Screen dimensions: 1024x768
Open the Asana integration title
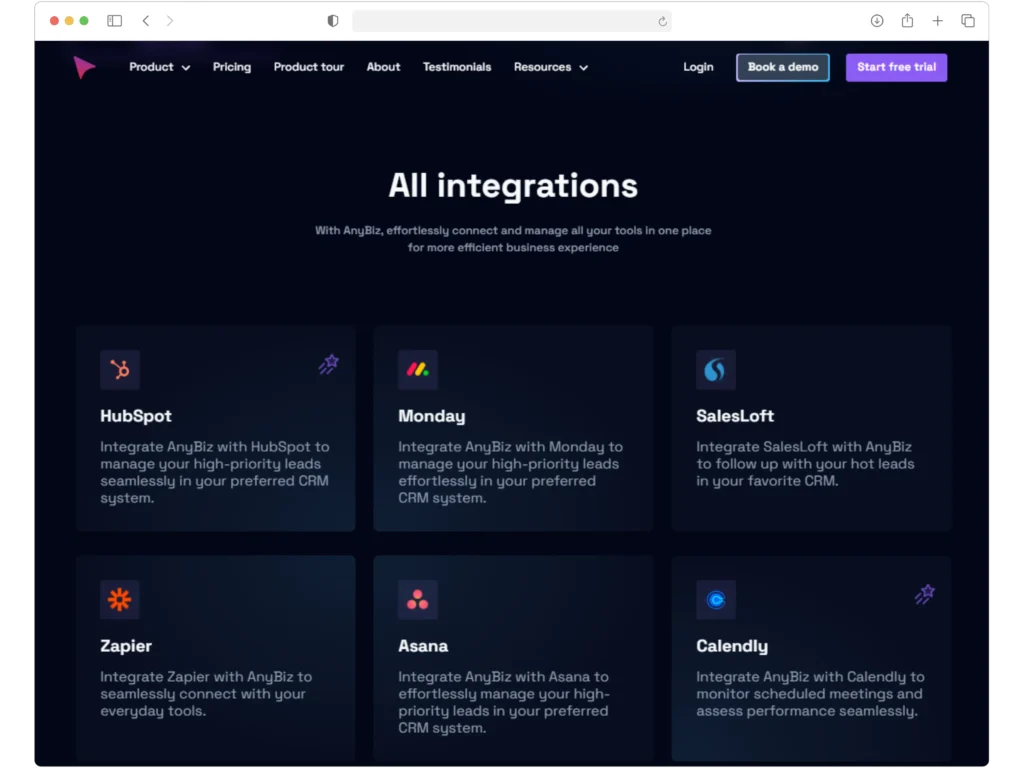(423, 646)
